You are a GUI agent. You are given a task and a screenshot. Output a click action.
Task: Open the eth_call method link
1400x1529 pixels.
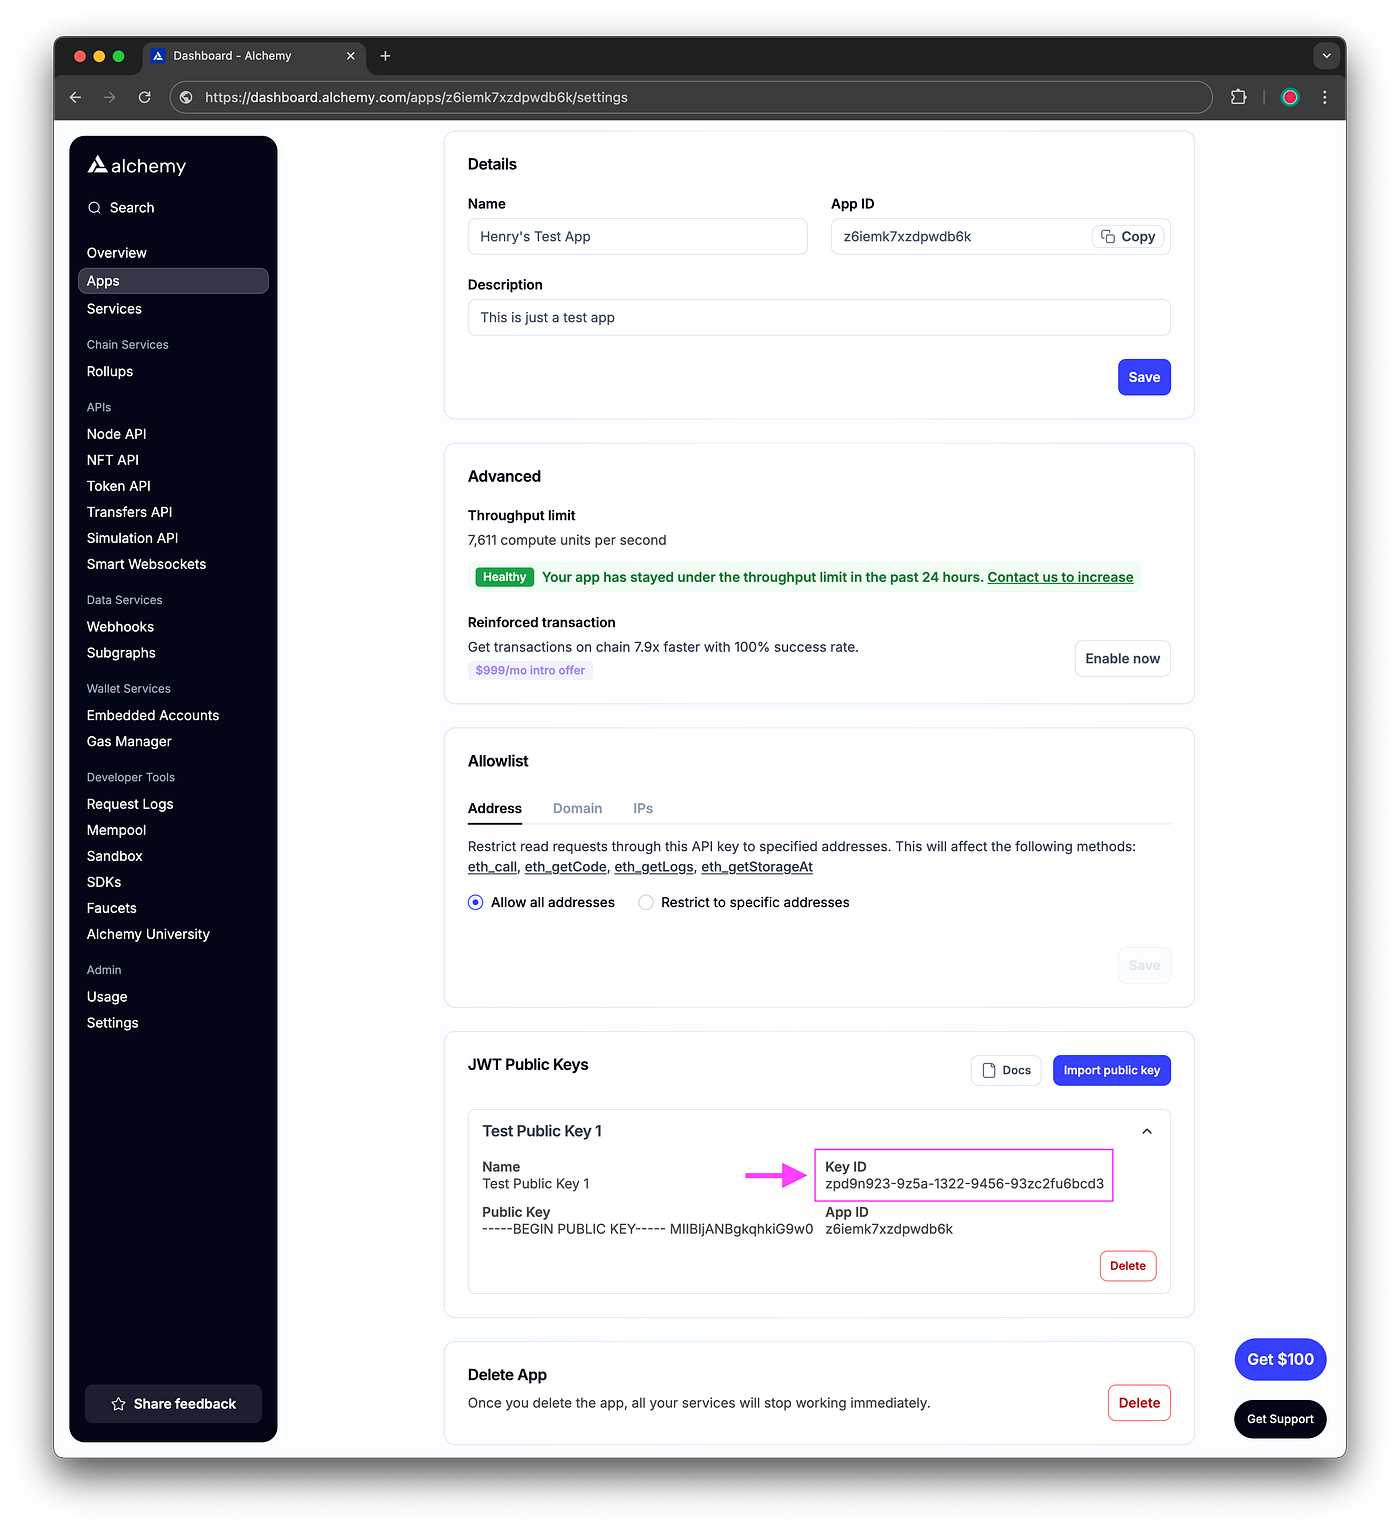[493, 867]
